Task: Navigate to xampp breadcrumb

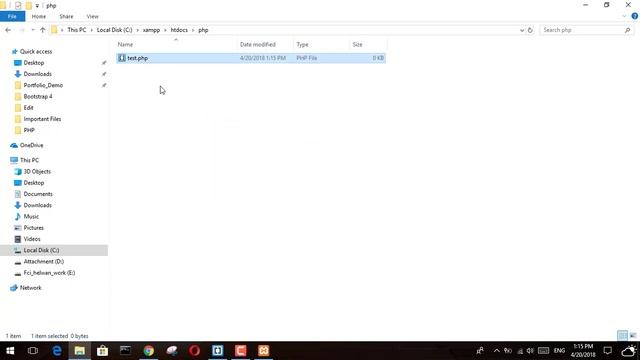Action: pos(151,30)
